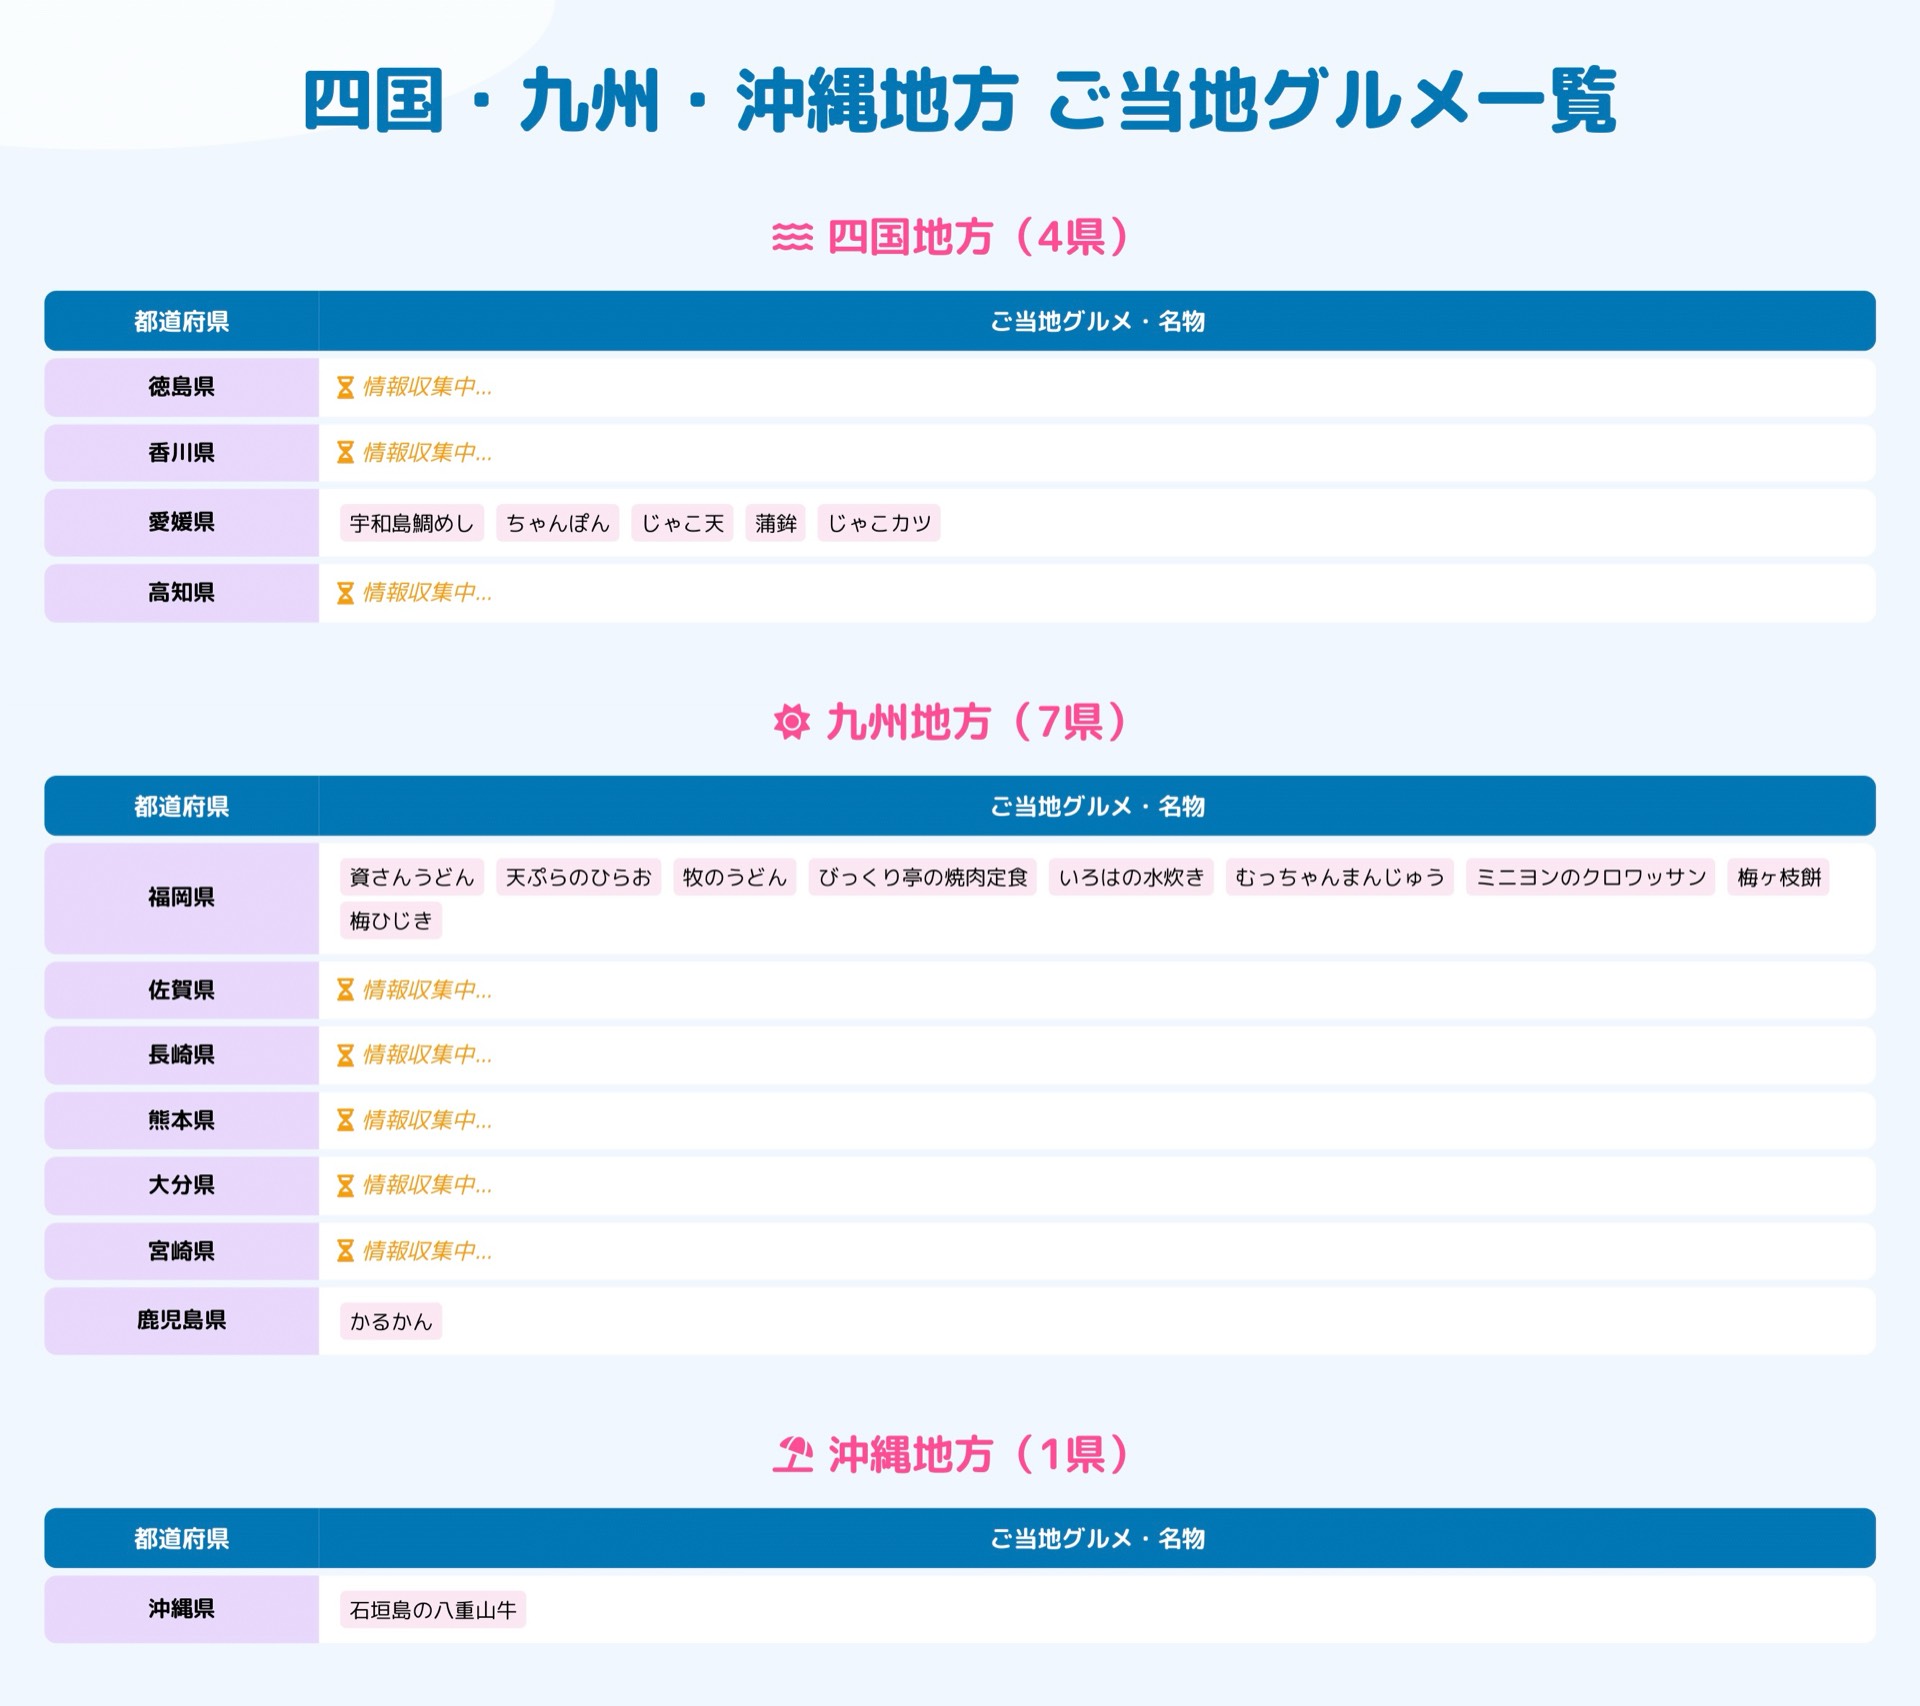Click the ミニヨンのクロワッサン tag

coord(1590,877)
